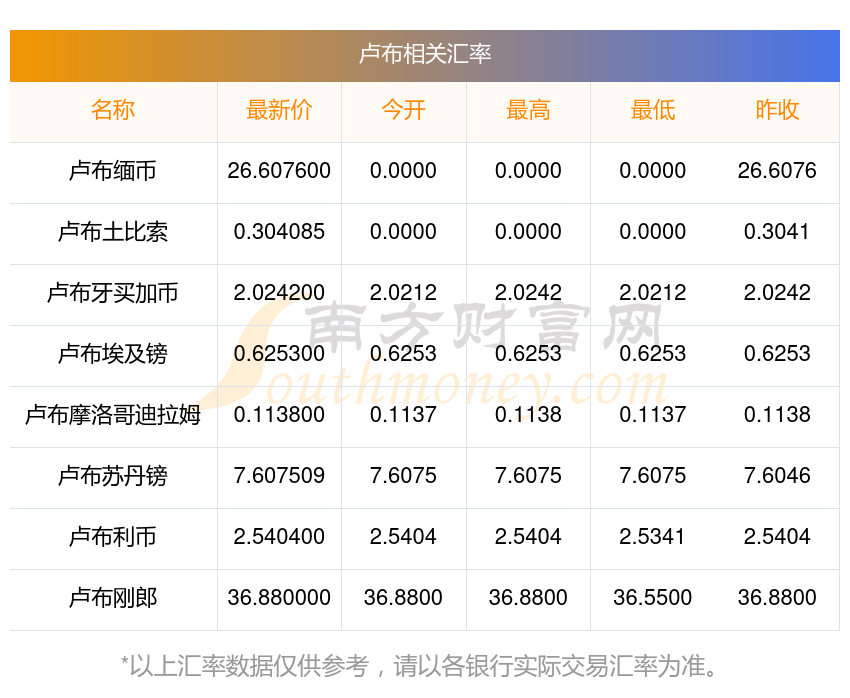Select the 昨收 column header
Screen dimensions: 850x698
pos(777,110)
